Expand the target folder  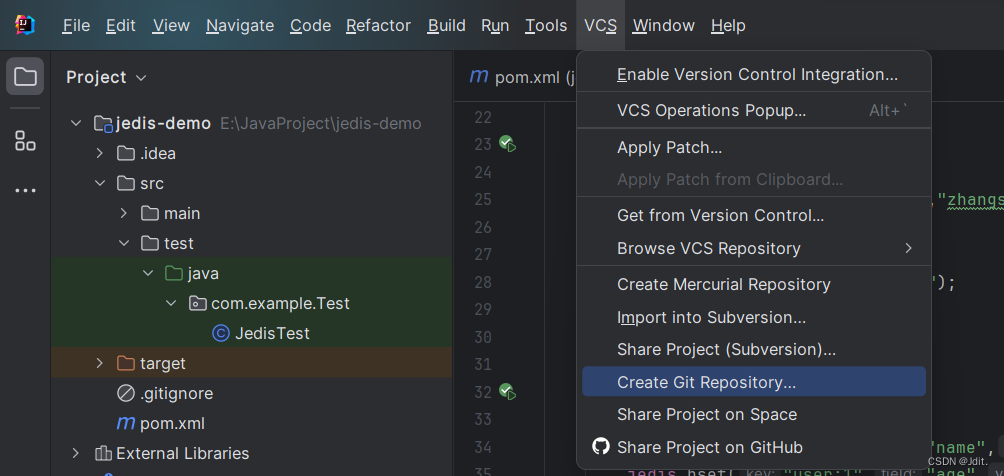[x=99, y=363]
